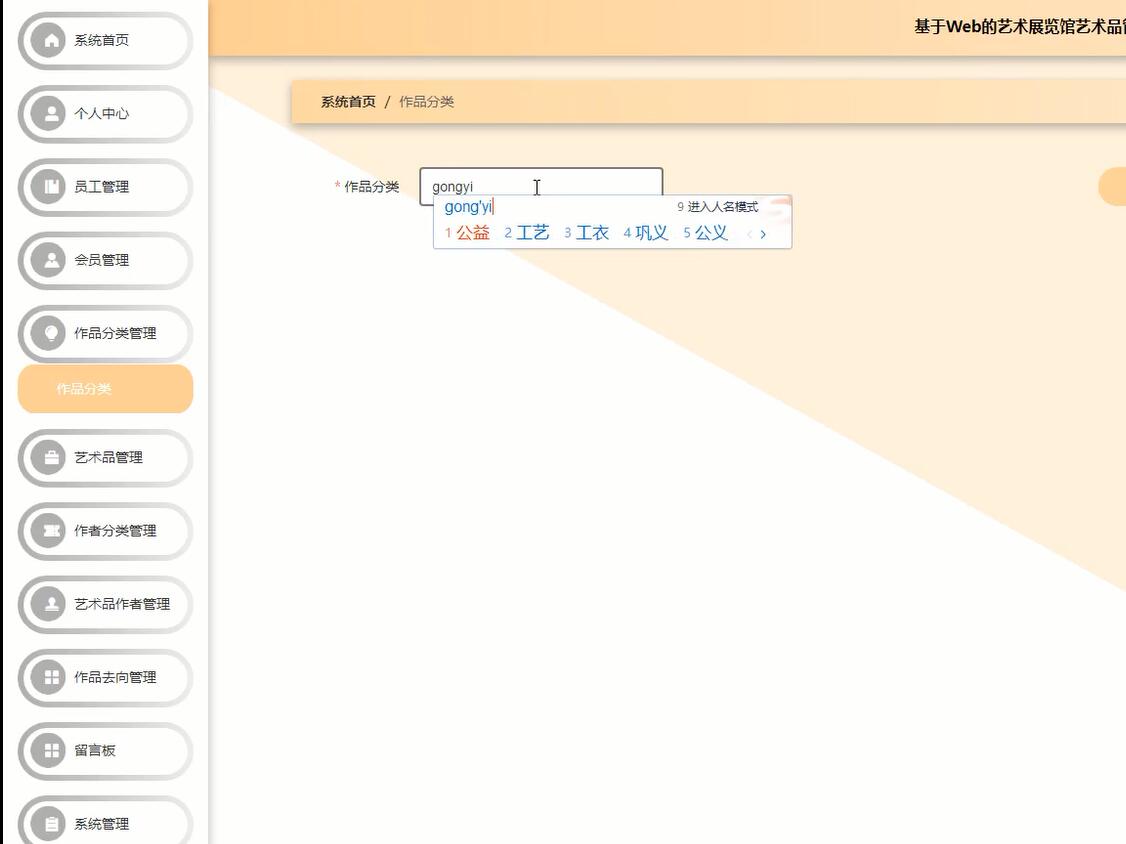
Task: Click the 会员管理 member icon
Action: click(49, 260)
